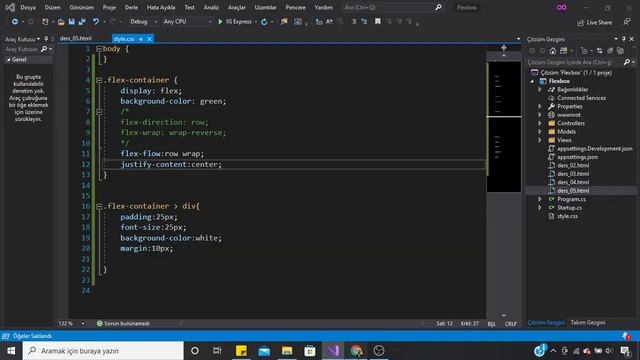Click the Live Share button
Viewport: 640px width, 360px height.
(x=595, y=22)
